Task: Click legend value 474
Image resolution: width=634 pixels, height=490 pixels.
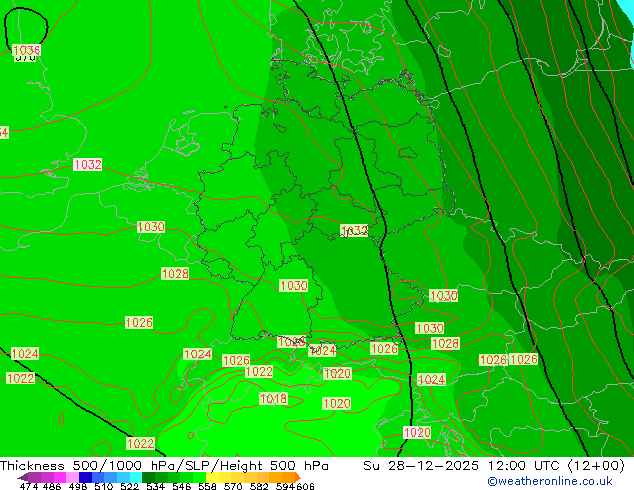Action: coord(29,486)
